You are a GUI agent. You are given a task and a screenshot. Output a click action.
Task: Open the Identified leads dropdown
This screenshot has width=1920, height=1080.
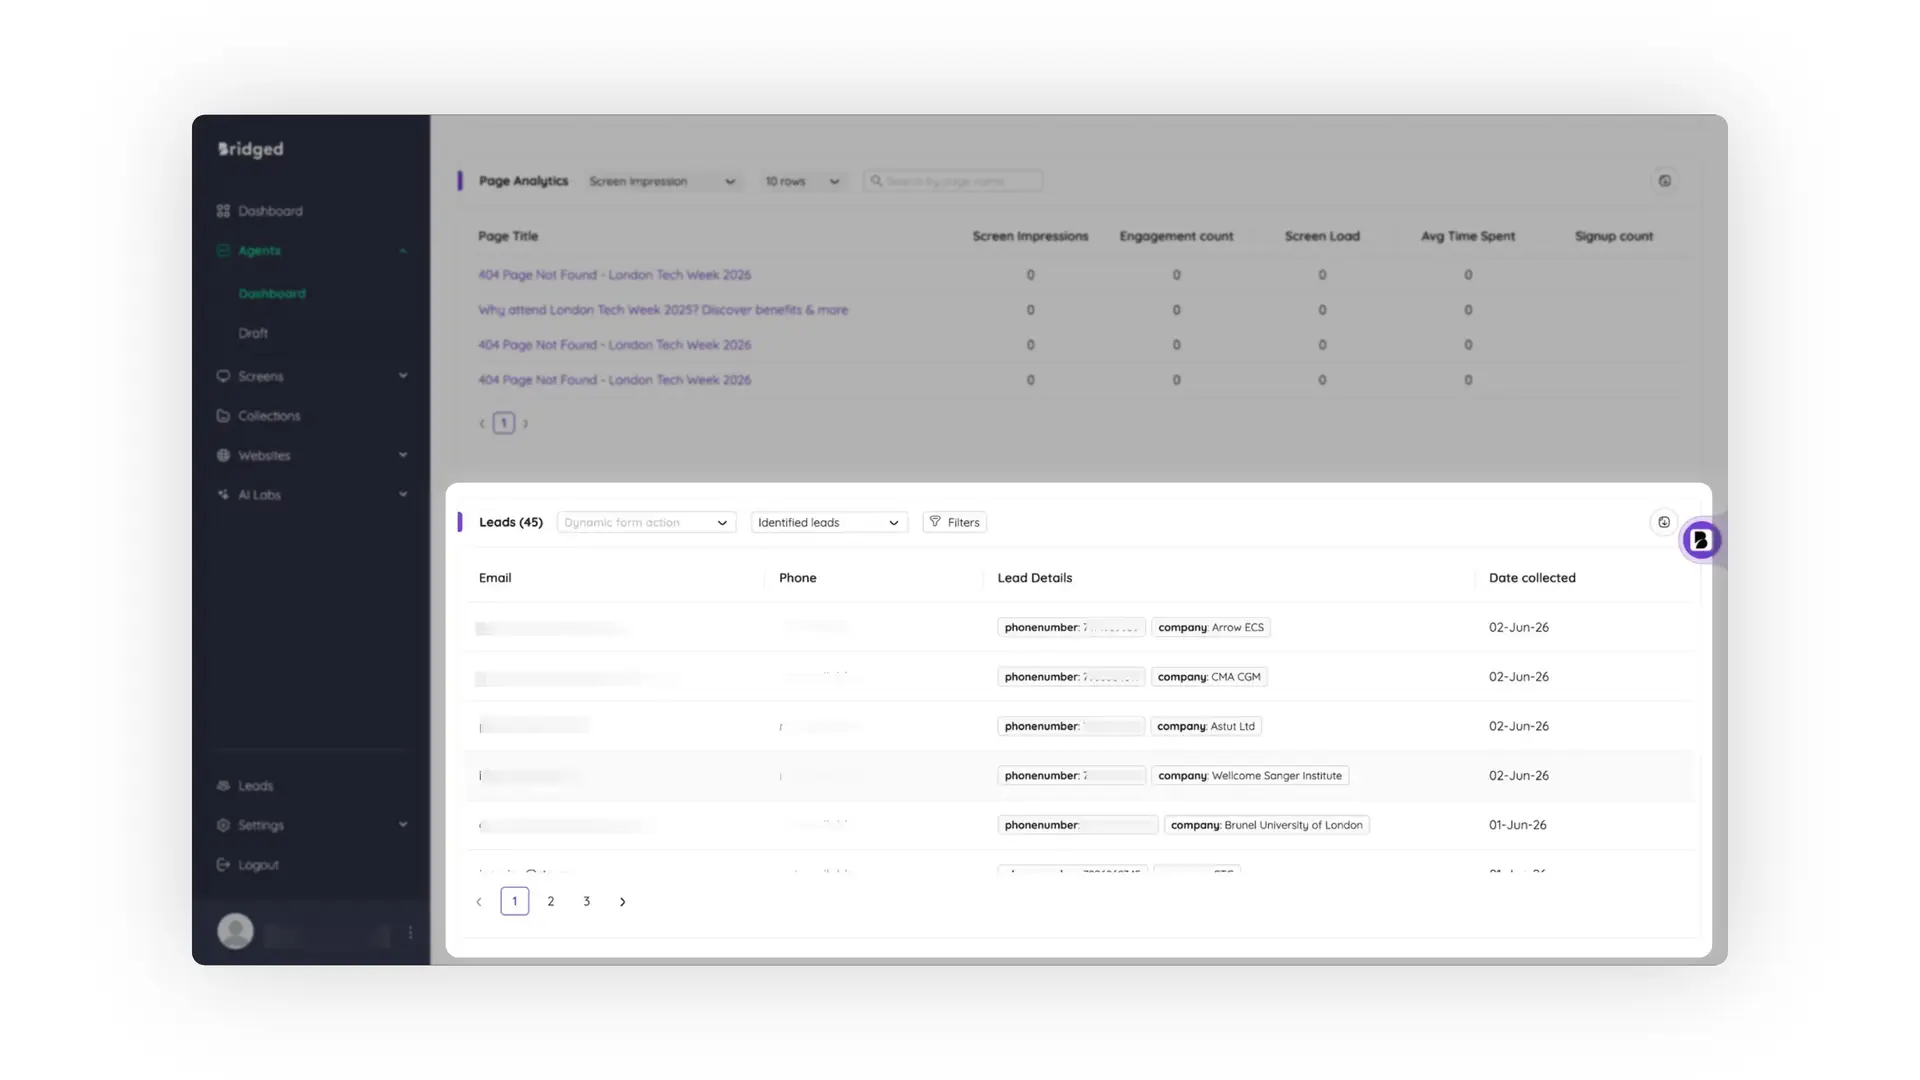pyautogui.click(x=829, y=522)
